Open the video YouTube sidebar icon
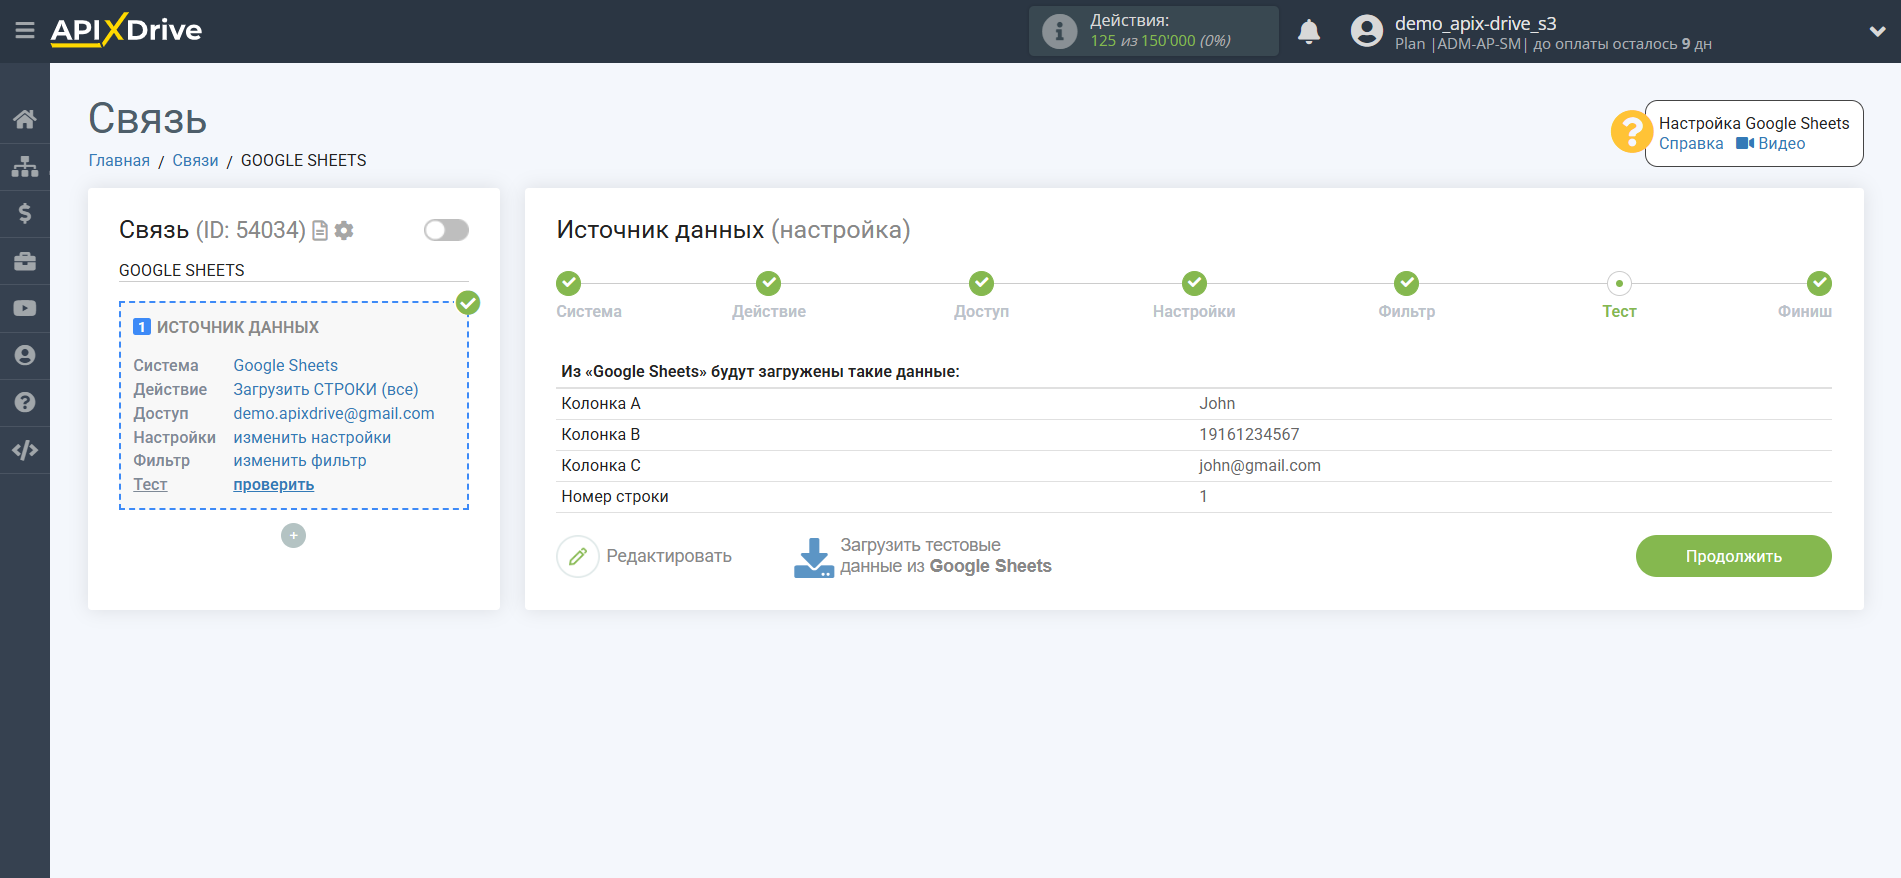 pos(25,308)
